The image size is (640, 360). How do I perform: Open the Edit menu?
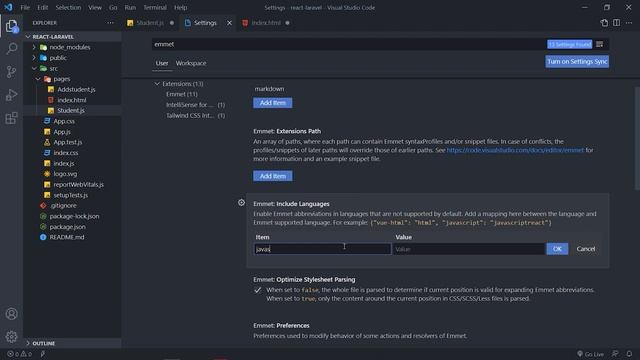(x=42, y=7)
